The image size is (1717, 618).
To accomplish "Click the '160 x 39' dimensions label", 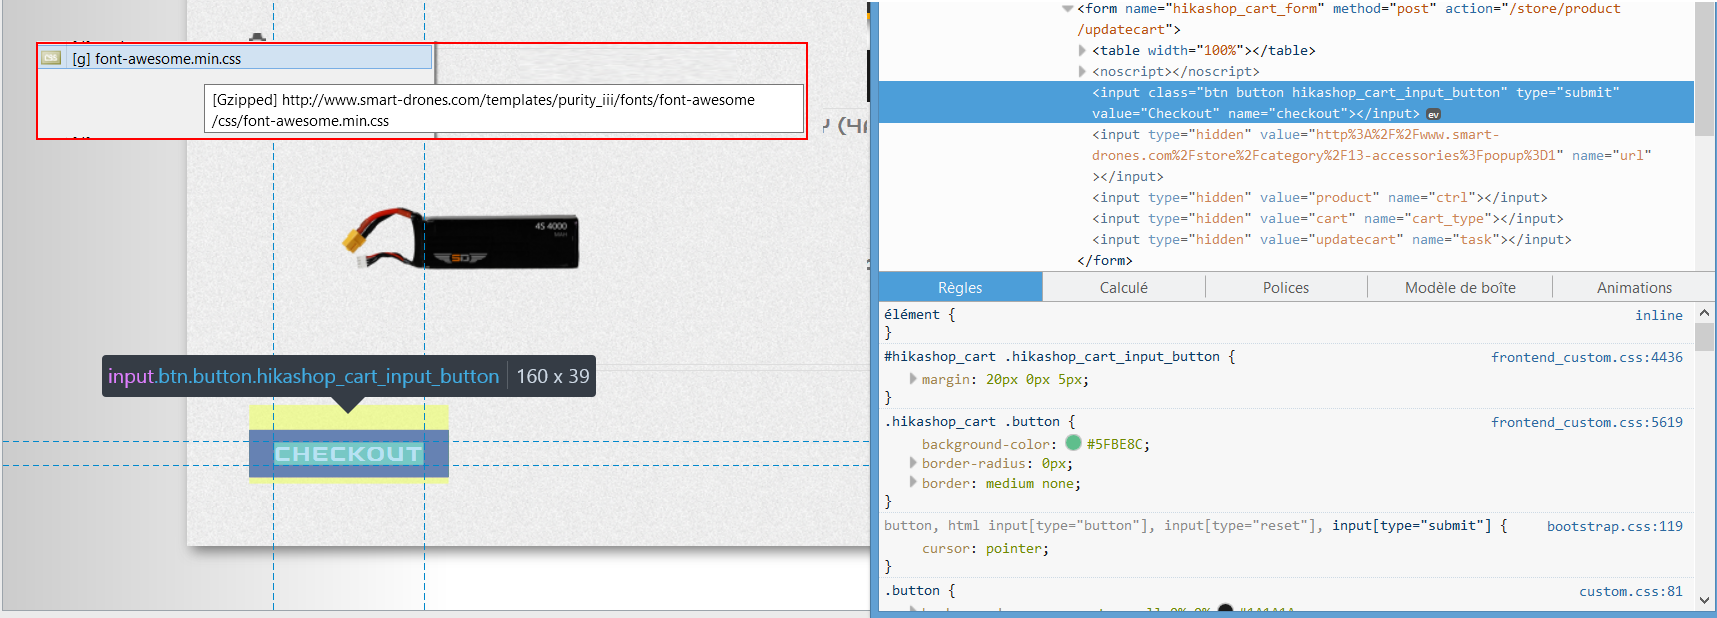I will click(x=553, y=376).
